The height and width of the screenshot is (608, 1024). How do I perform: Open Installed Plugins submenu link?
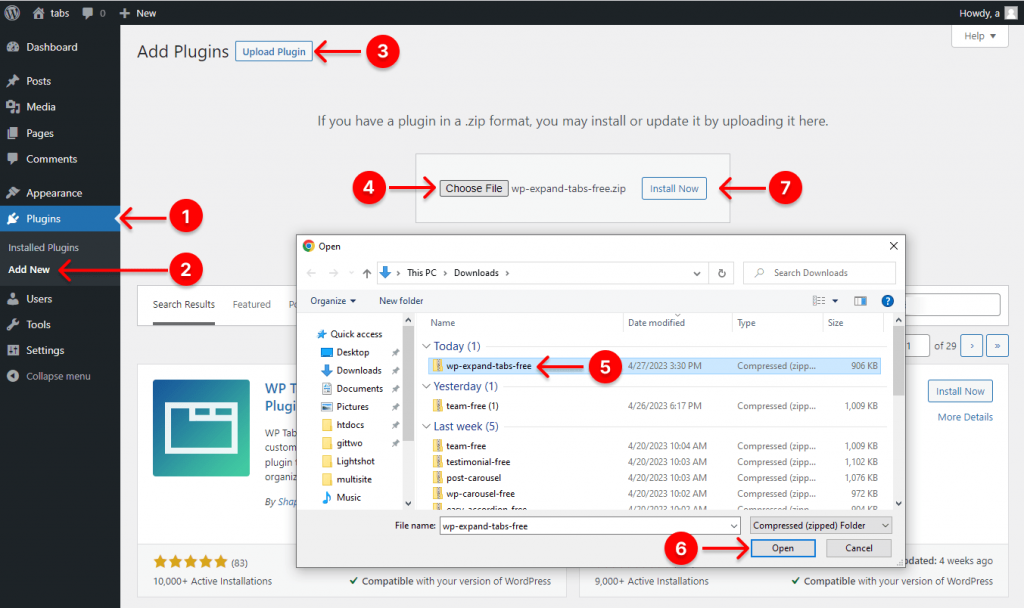[43, 248]
